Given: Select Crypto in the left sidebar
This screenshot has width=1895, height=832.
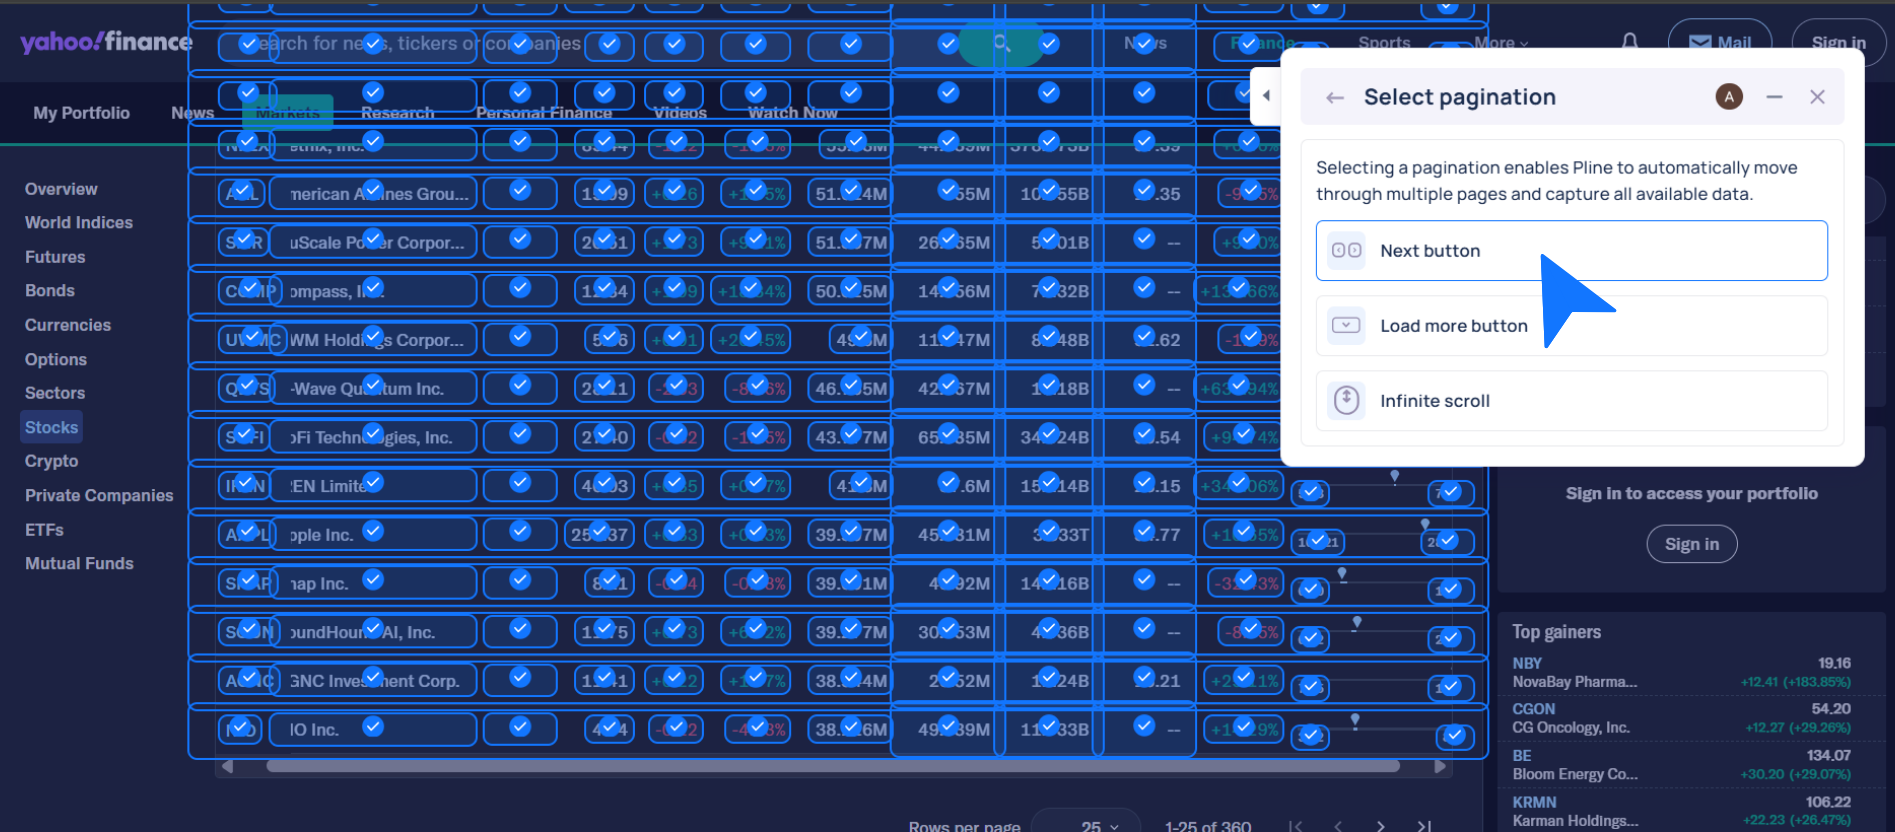Looking at the screenshot, I should pyautogui.click(x=51, y=461).
